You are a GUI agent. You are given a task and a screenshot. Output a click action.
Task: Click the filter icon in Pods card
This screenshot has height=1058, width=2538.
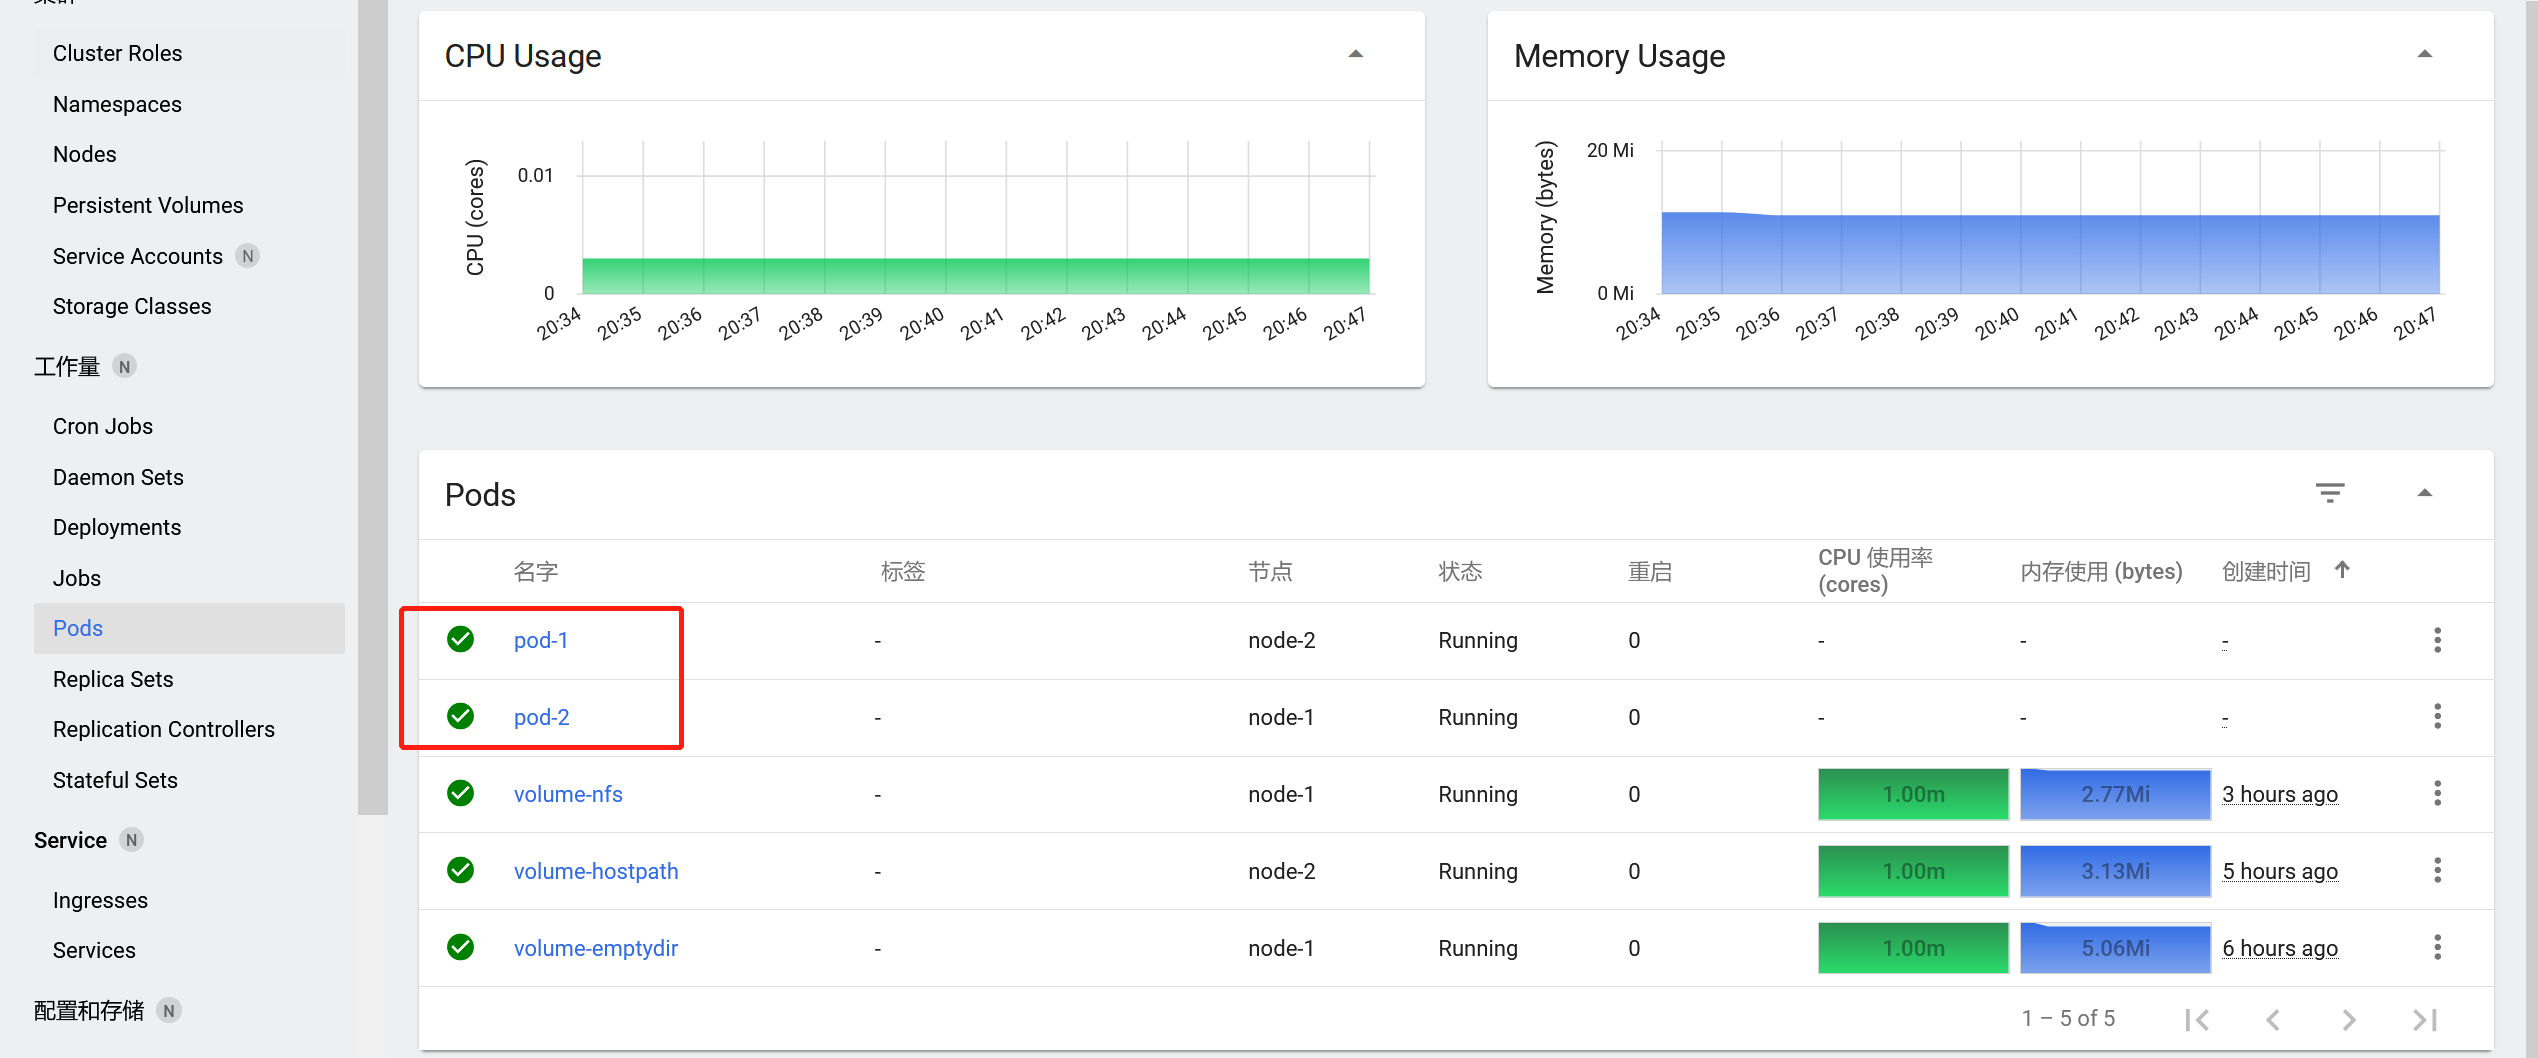(x=2330, y=493)
